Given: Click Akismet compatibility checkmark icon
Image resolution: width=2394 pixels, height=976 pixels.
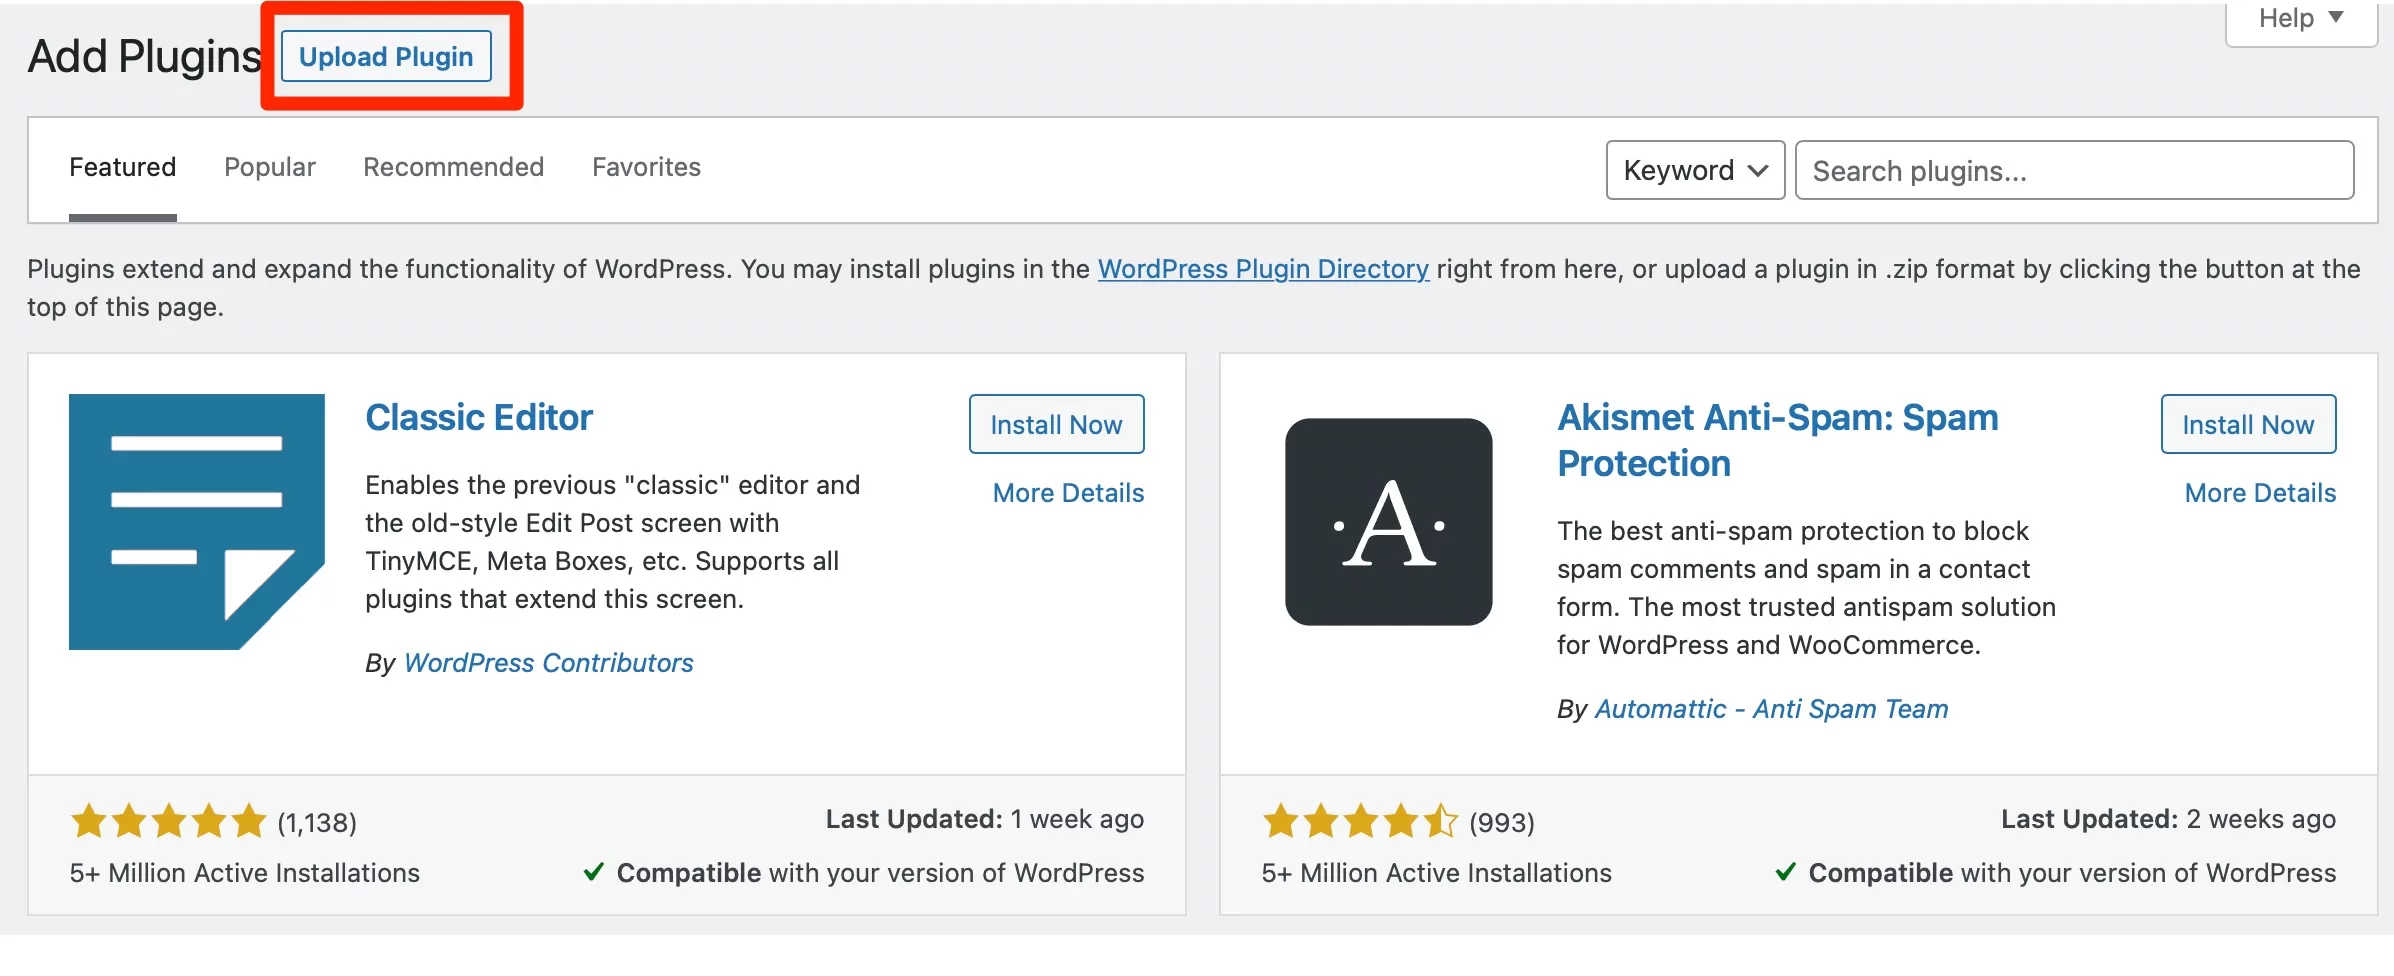Looking at the screenshot, I should click(1785, 872).
